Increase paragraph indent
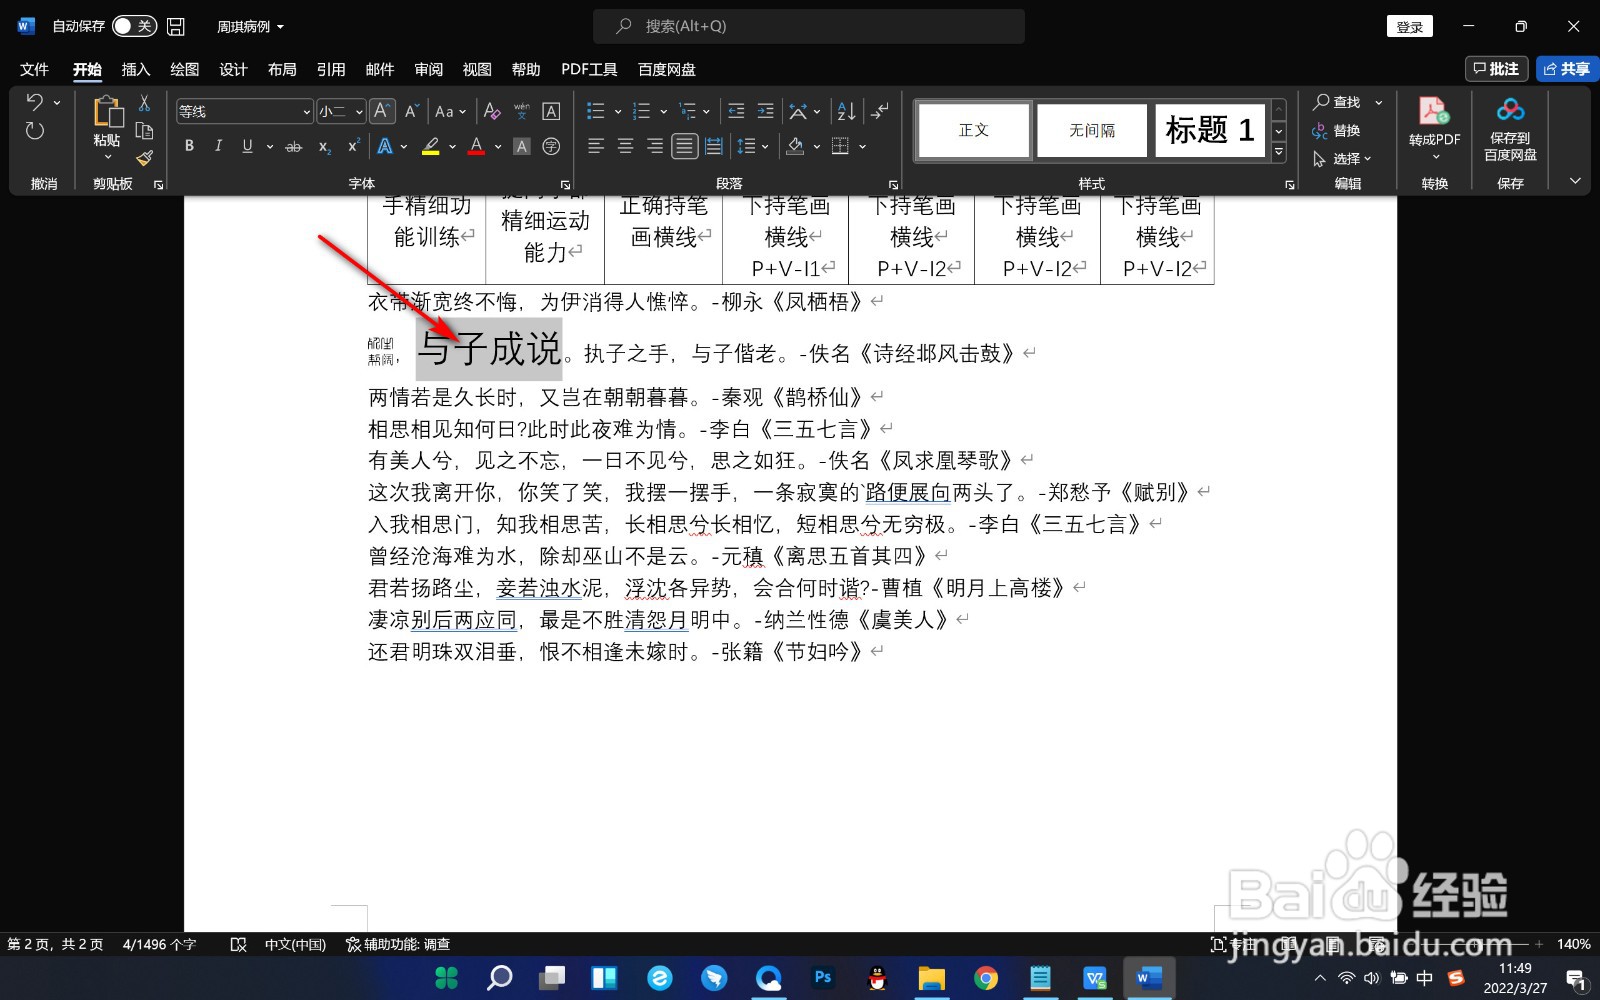 pos(766,111)
